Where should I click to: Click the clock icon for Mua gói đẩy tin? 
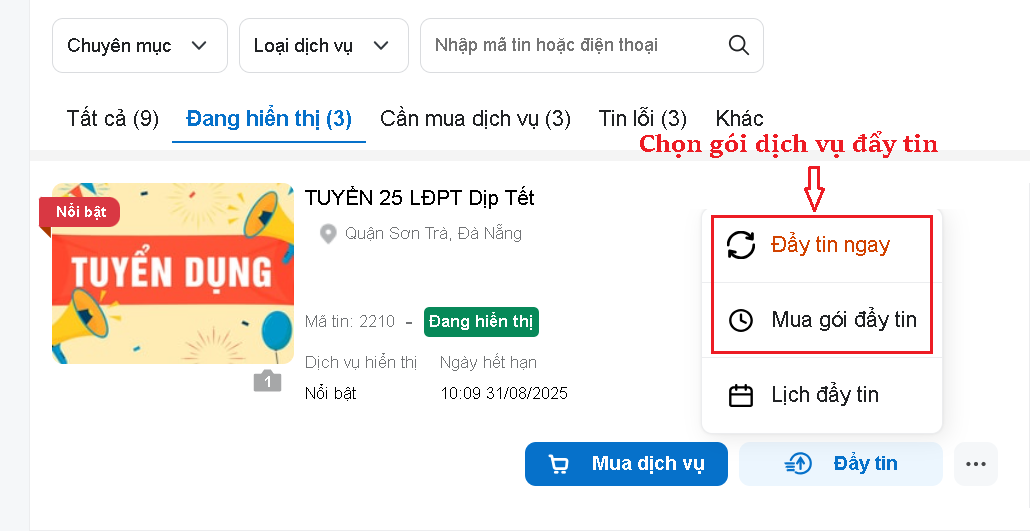click(741, 320)
